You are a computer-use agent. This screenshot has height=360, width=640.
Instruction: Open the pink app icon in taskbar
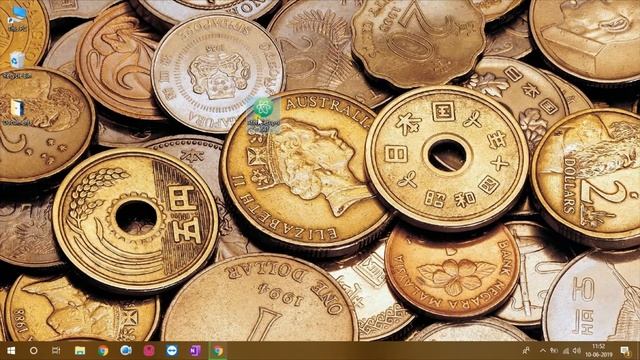click(x=149, y=351)
